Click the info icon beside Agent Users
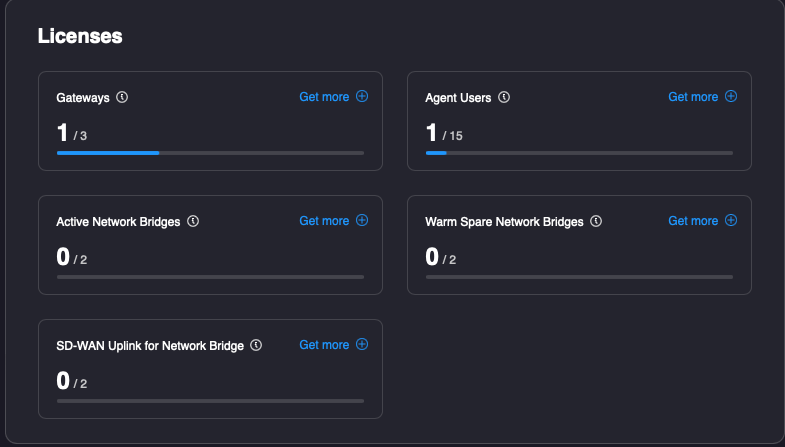Viewport: 785px width, 447px height. (504, 98)
